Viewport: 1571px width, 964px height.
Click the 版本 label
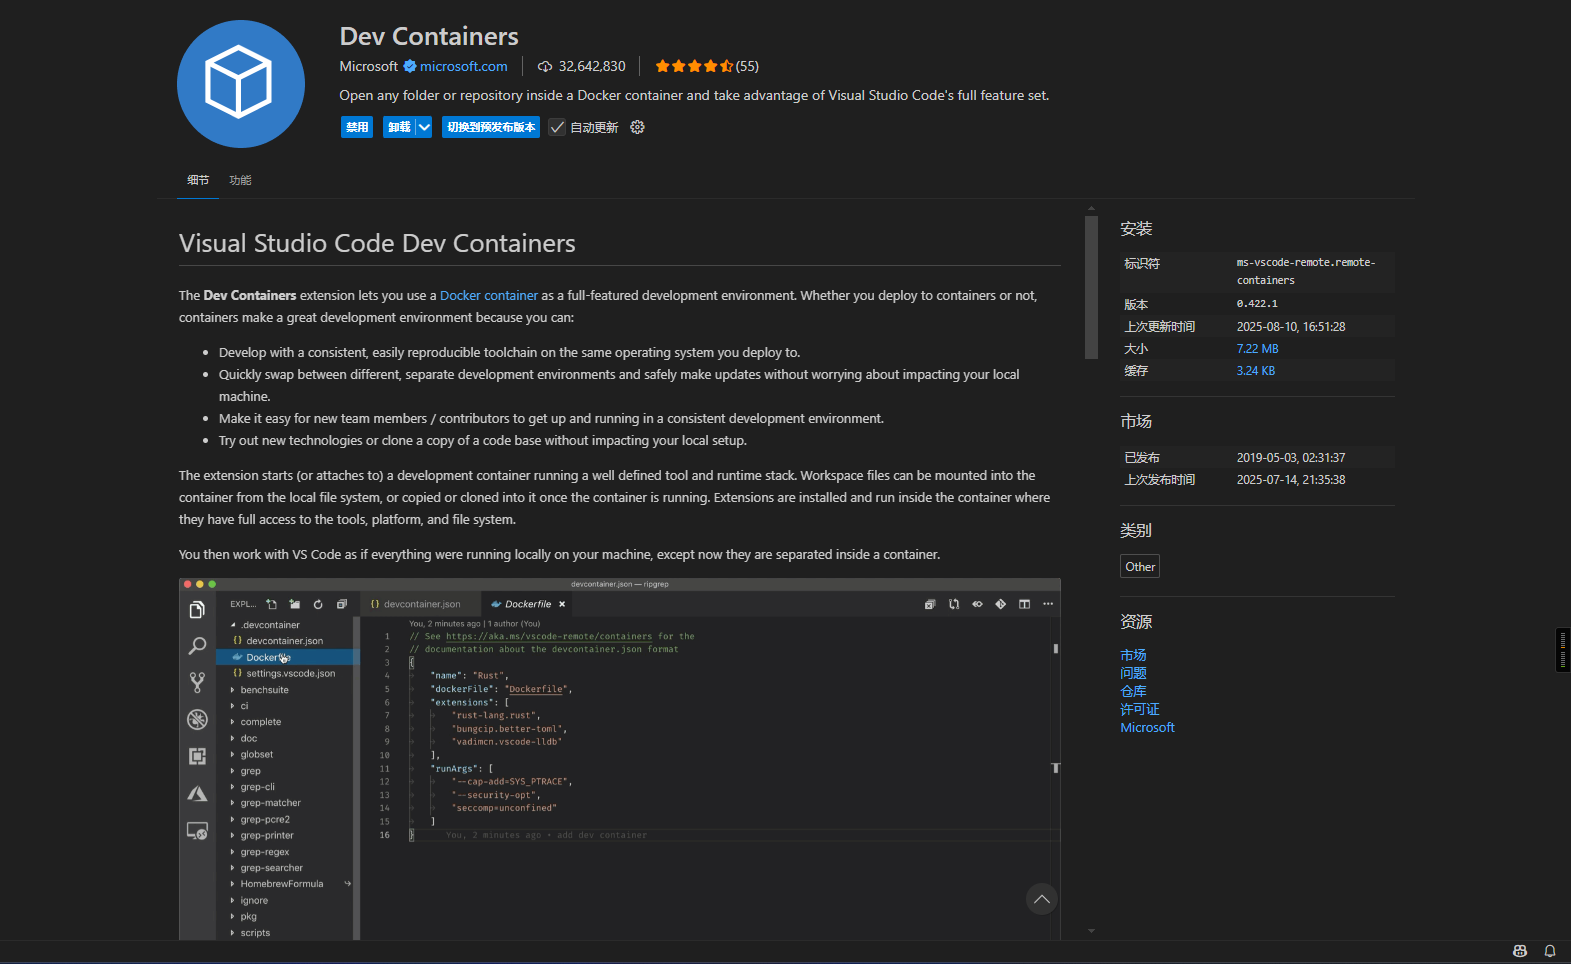coord(1136,305)
